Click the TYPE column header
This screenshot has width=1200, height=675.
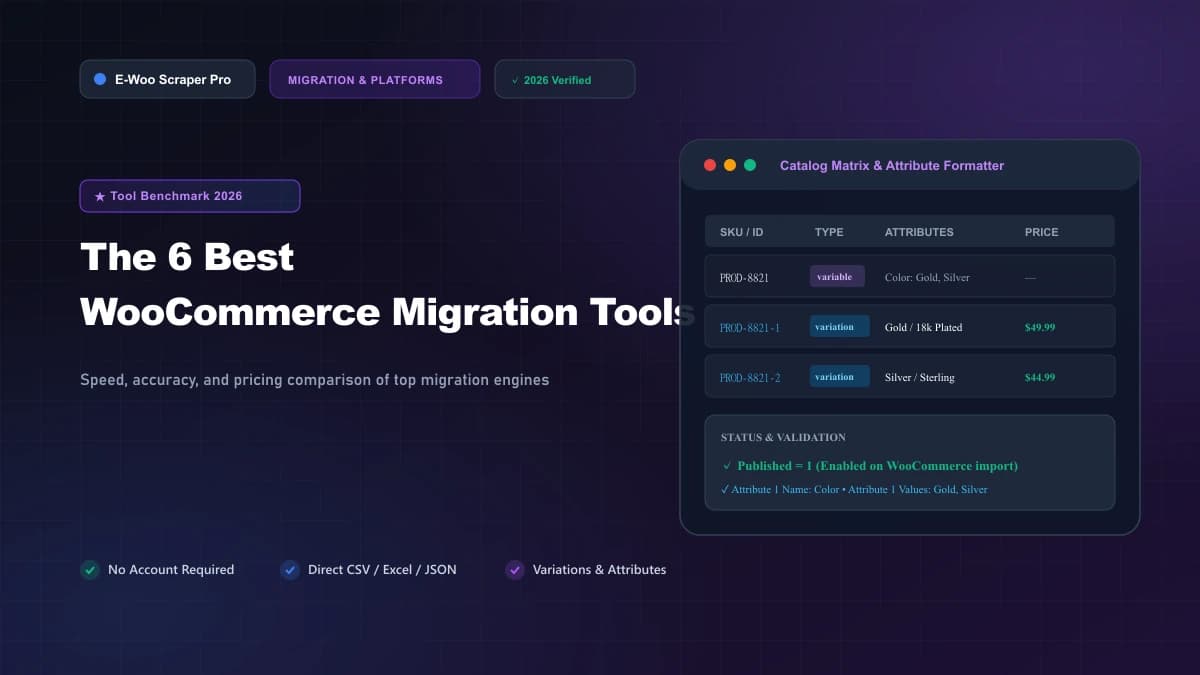[829, 232]
